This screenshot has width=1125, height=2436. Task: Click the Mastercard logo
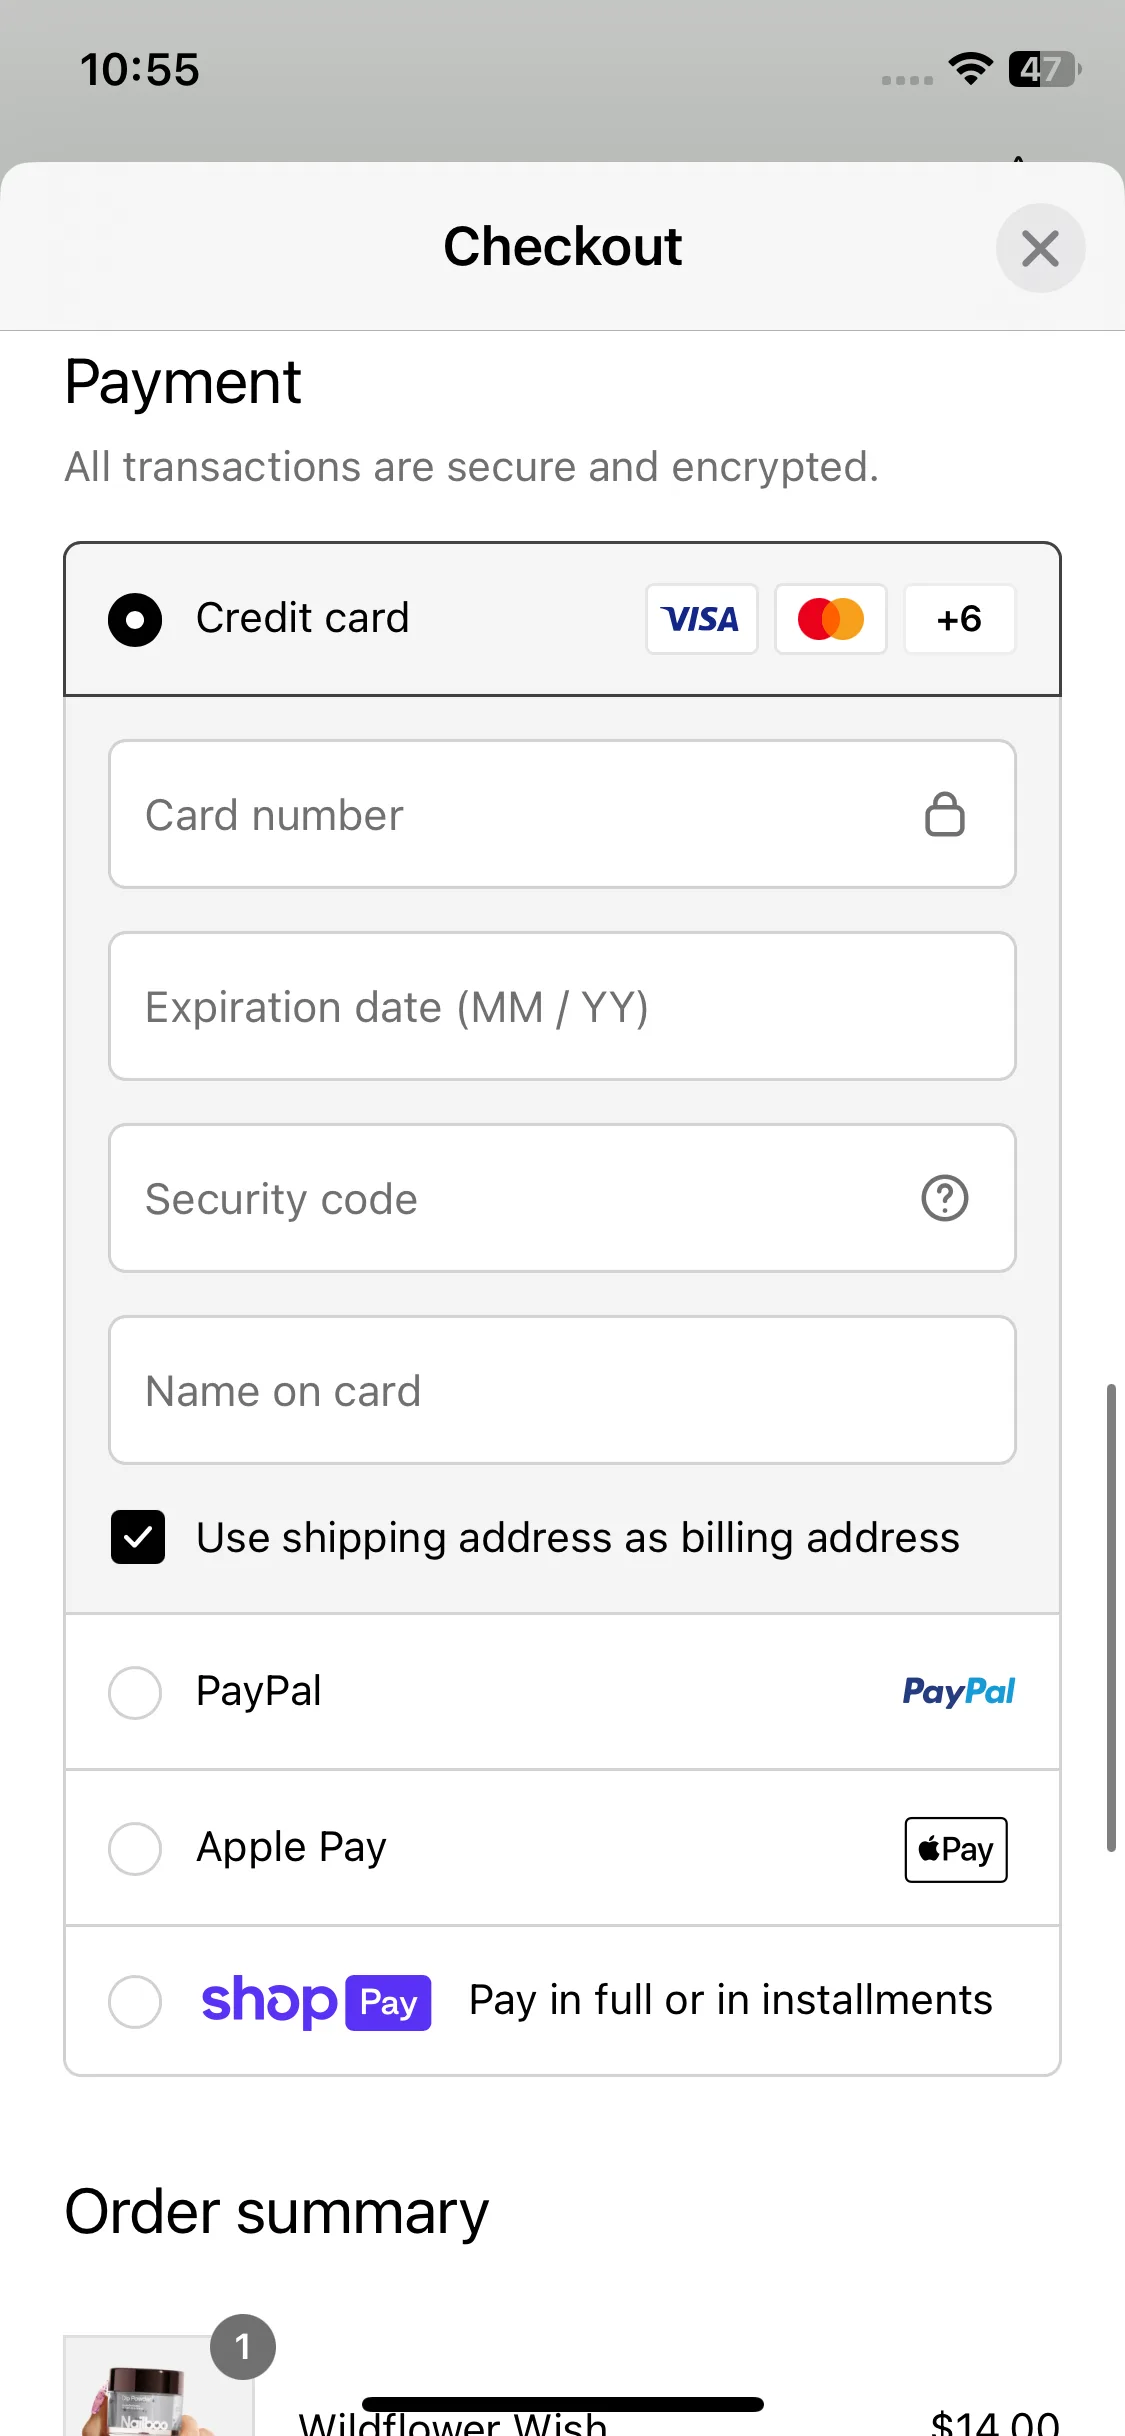click(831, 619)
